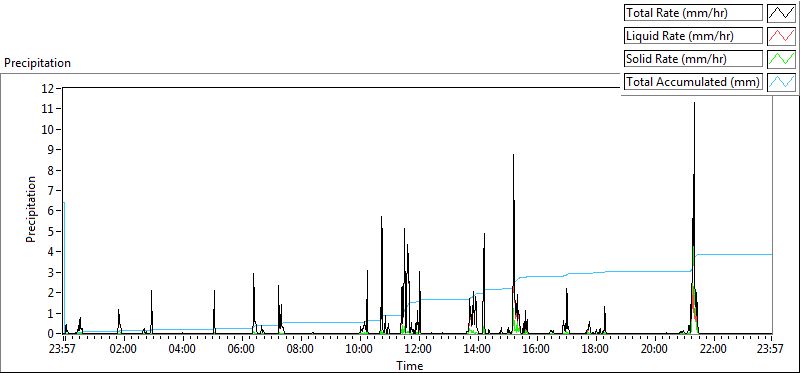Screen dimensions: 800x373
Task: Click the 23:57 start time axis label
Action: [64, 350]
